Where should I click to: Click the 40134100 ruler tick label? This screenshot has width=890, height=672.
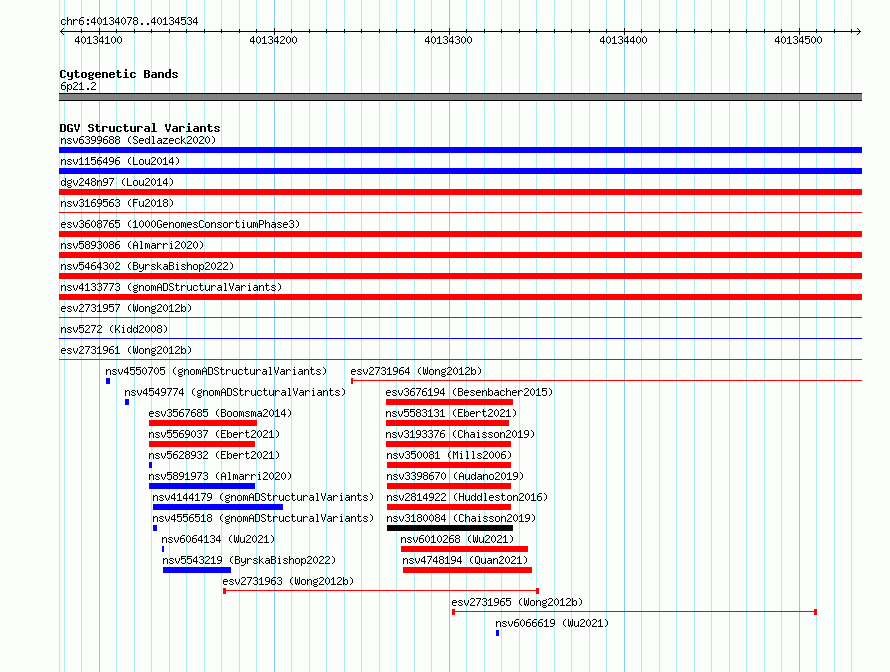98,40
